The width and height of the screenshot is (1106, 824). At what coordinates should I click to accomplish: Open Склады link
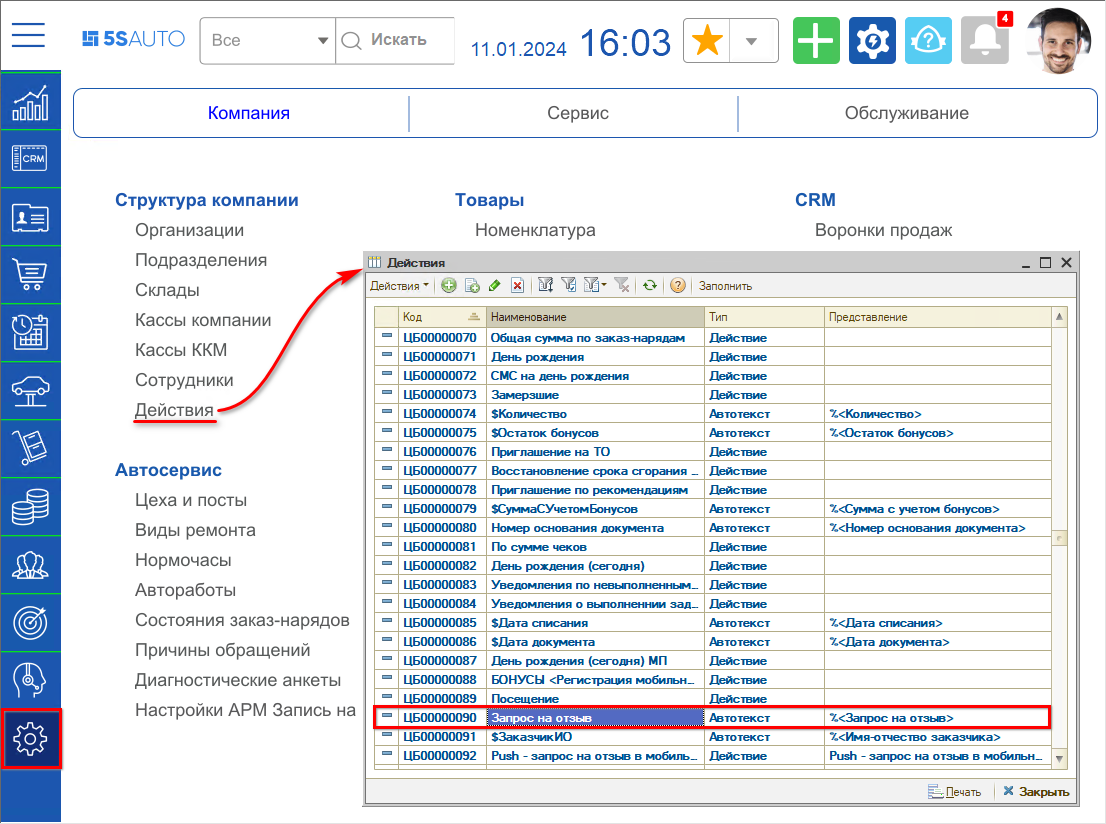167,290
